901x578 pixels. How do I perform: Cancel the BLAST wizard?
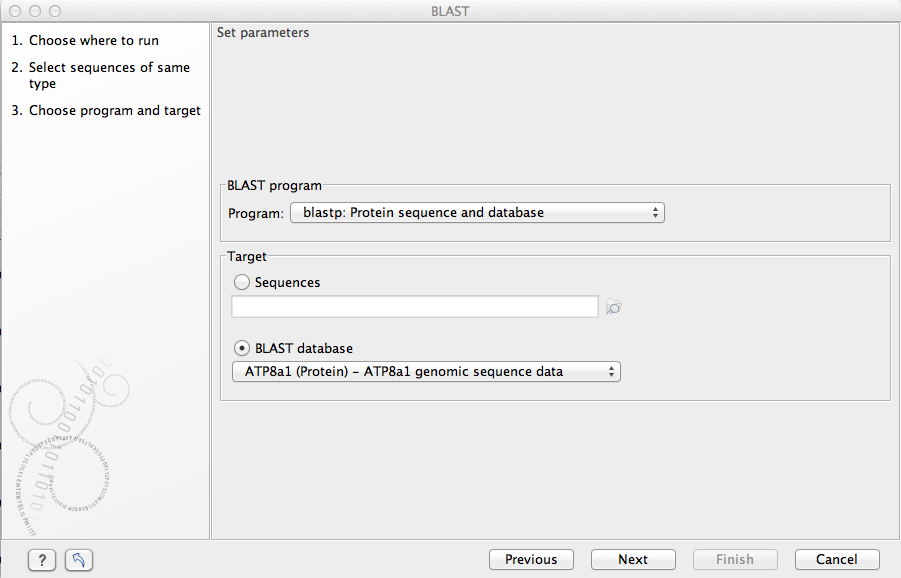pos(837,560)
